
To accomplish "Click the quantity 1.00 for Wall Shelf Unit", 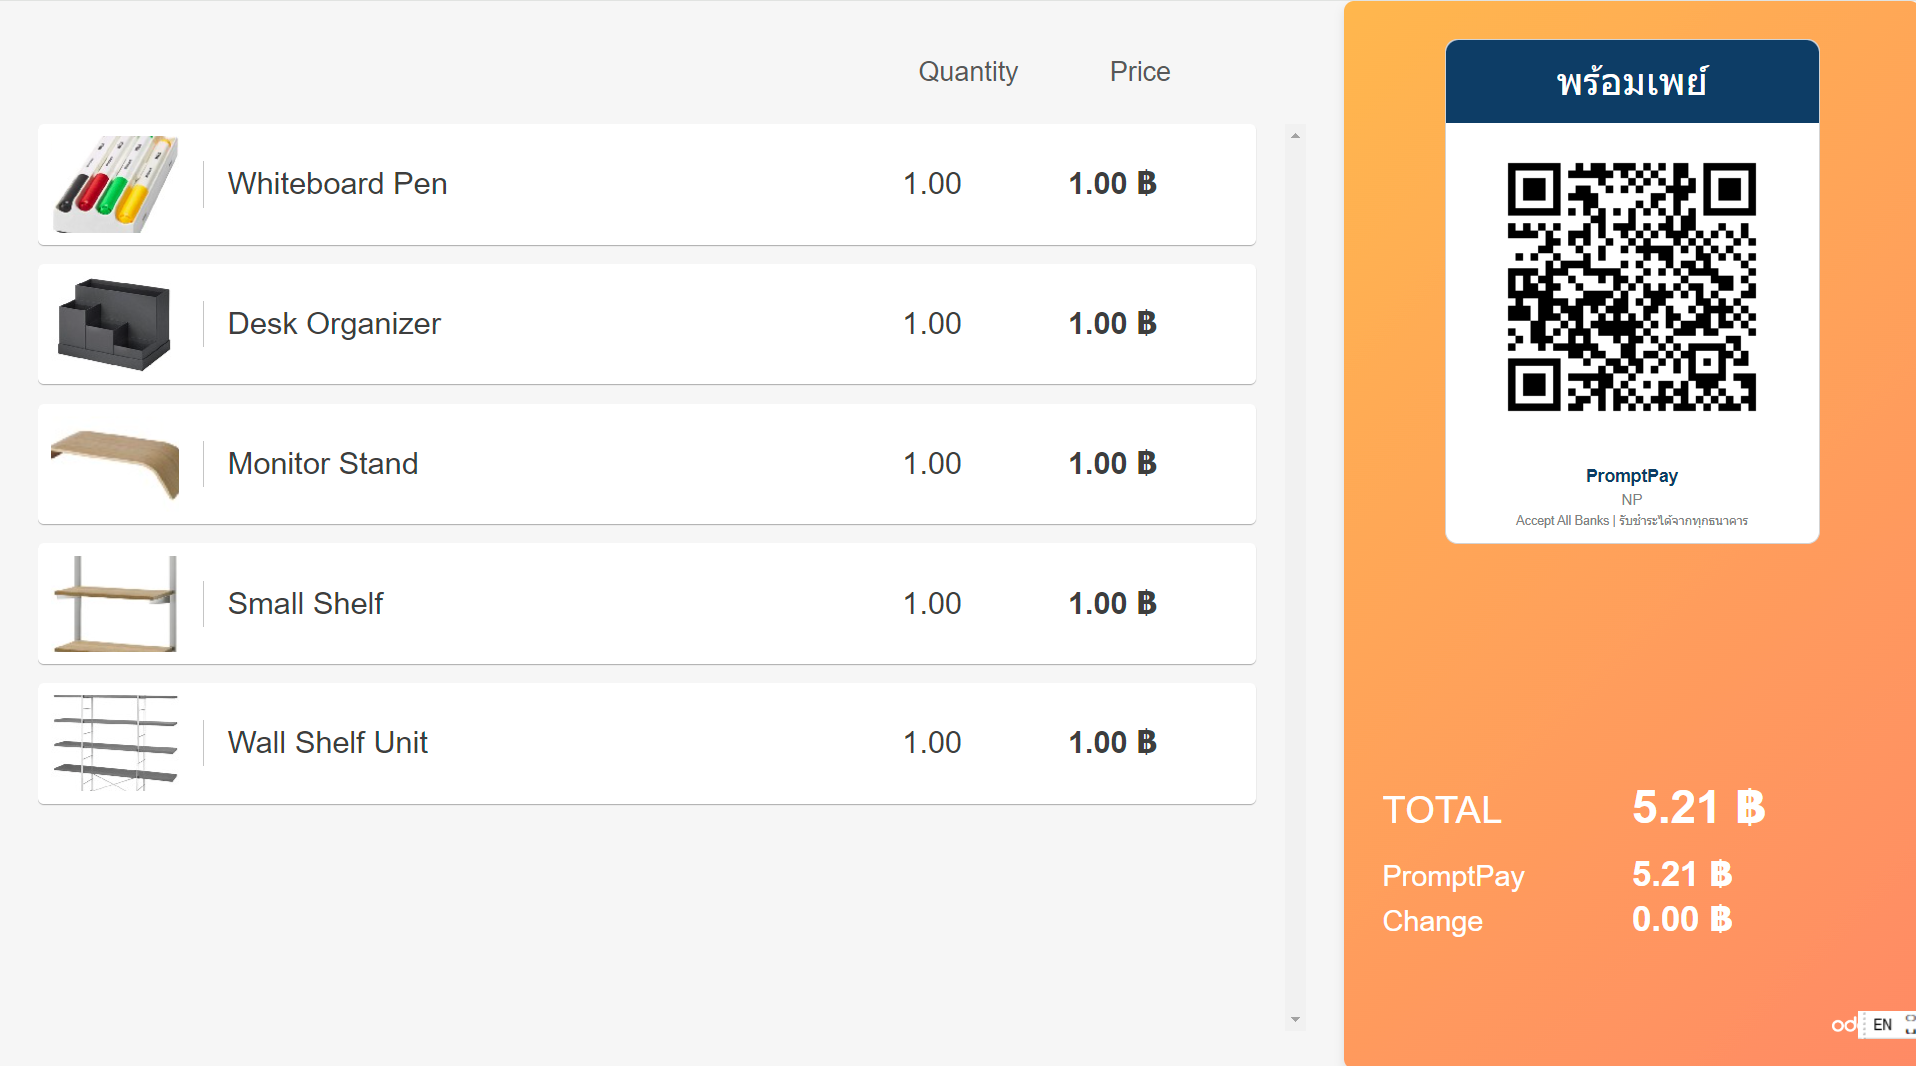I will coord(932,743).
